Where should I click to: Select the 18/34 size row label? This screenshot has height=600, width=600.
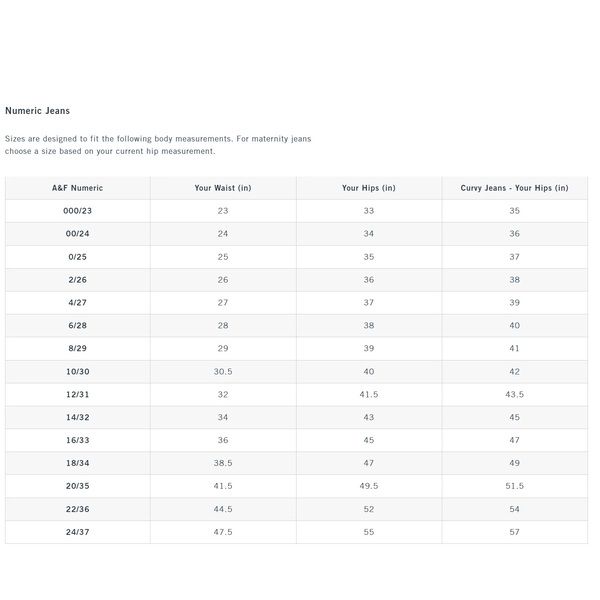click(77, 464)
